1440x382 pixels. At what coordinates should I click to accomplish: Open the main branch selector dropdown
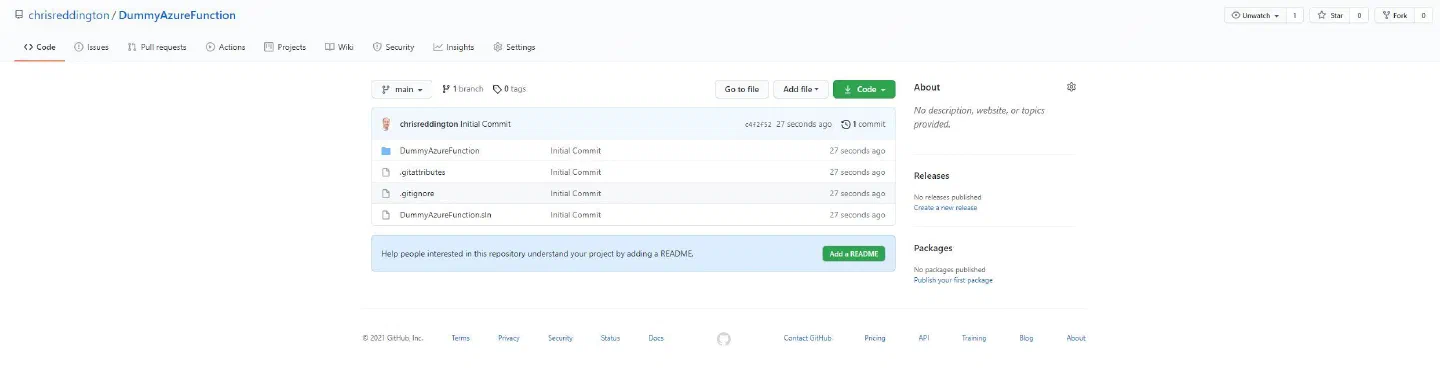tap(401, 89)
